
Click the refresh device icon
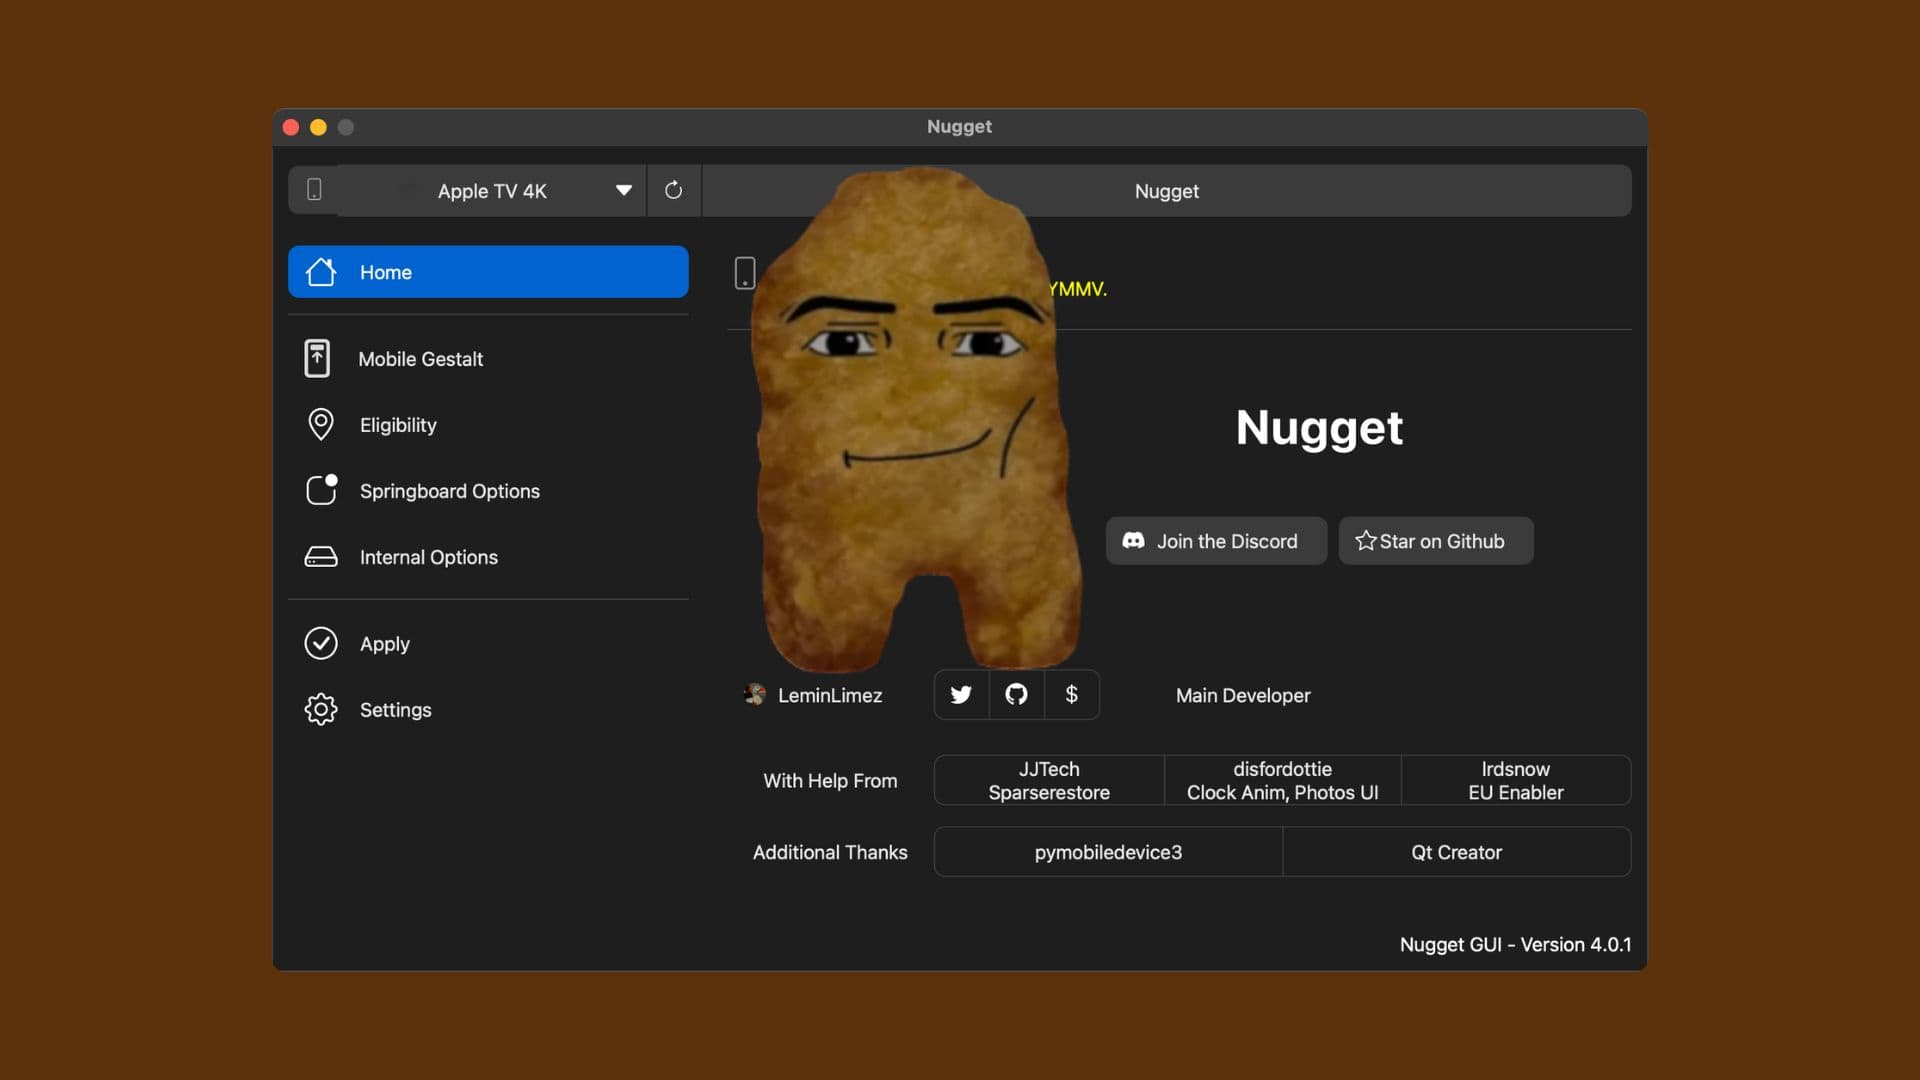pyautogui.click(x=674, y=190)
